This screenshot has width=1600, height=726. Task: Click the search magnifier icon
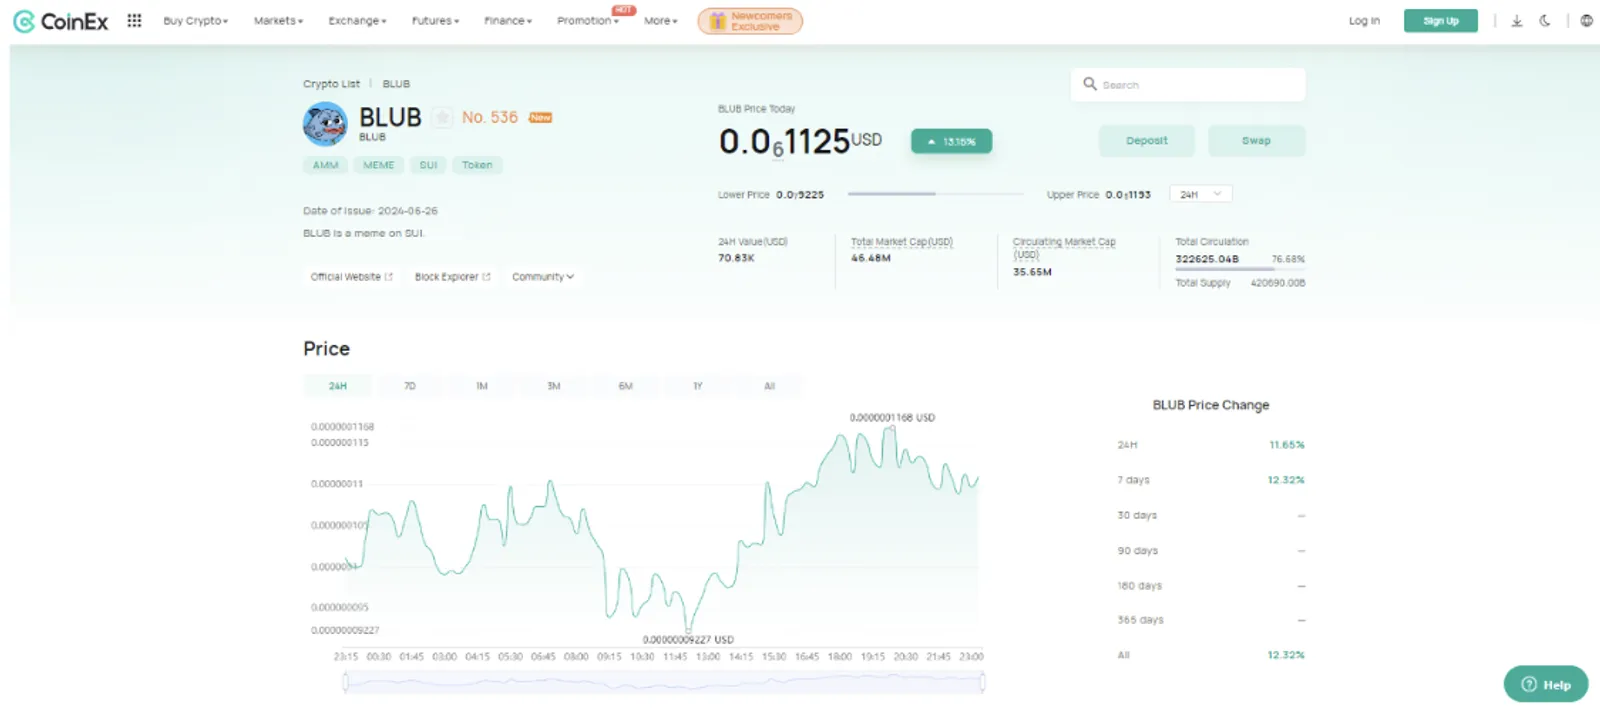pyautogui.click(x=1090, y=84)
